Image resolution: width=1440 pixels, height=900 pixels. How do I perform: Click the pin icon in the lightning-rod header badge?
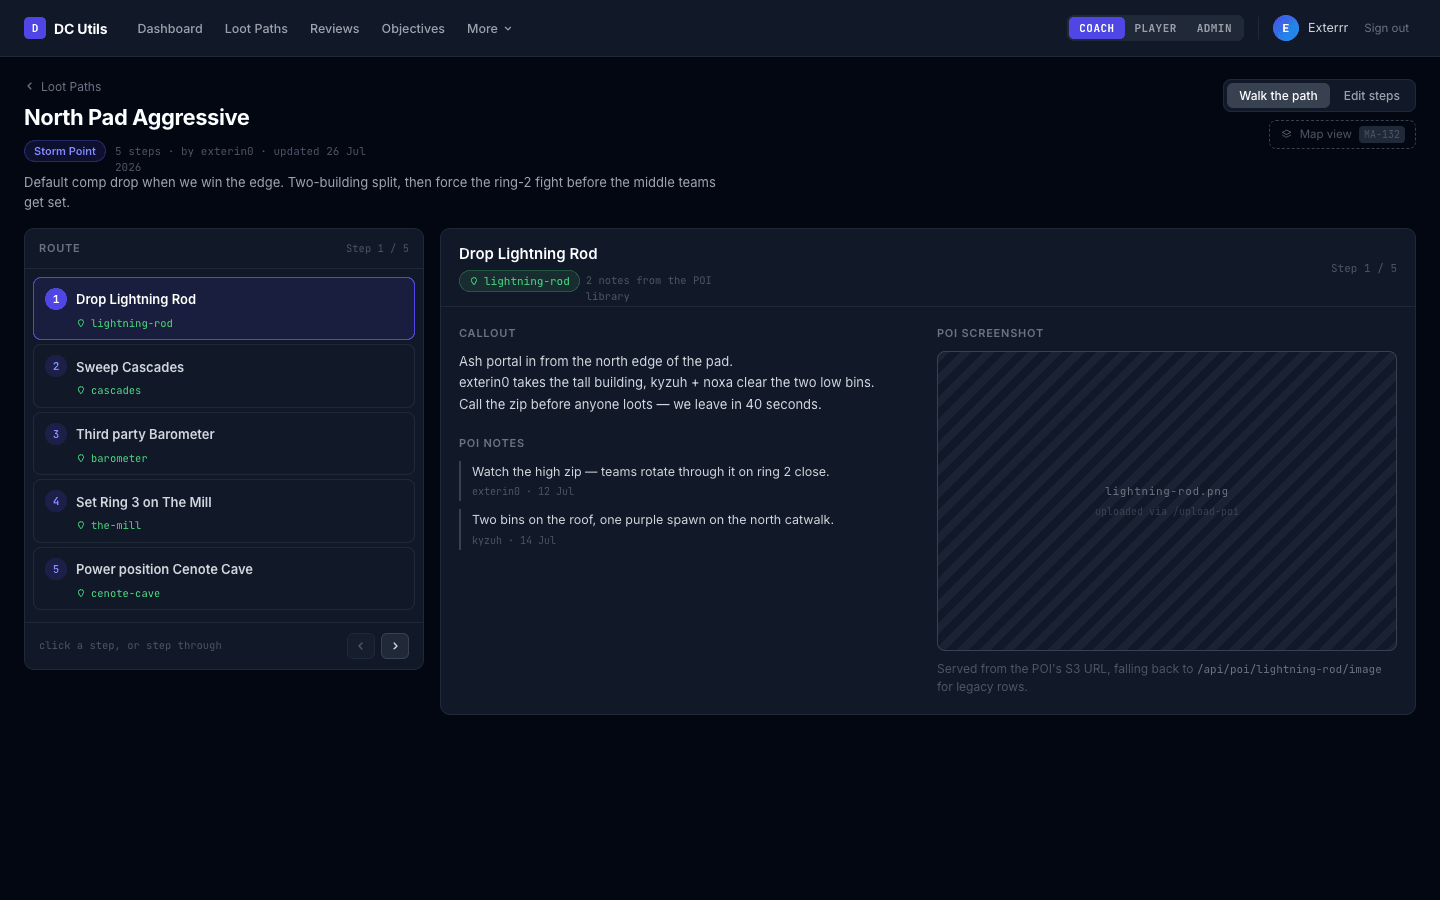[x=474, y=281]
